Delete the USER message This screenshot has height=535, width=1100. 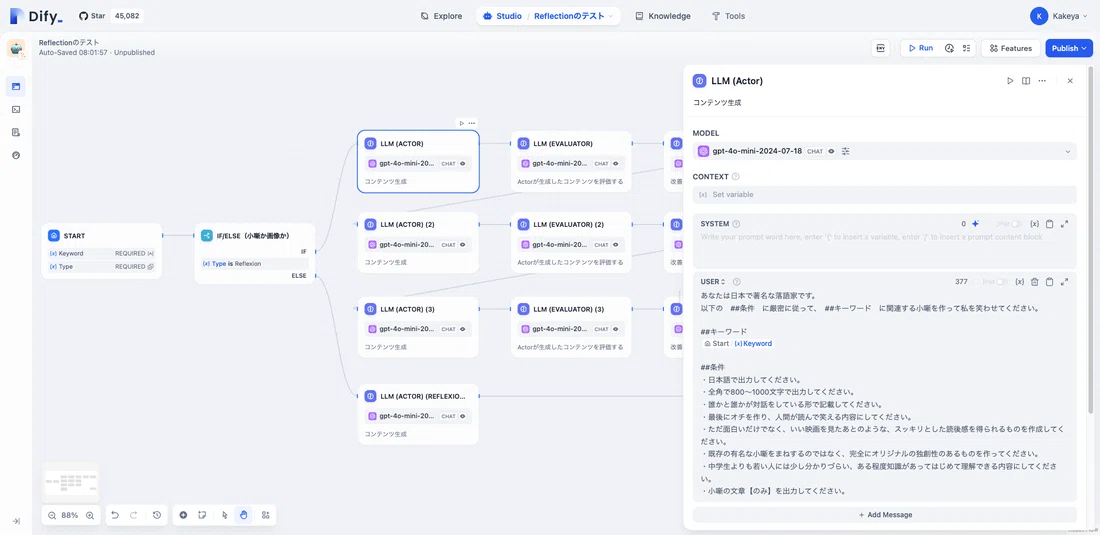coord(1034,281)
